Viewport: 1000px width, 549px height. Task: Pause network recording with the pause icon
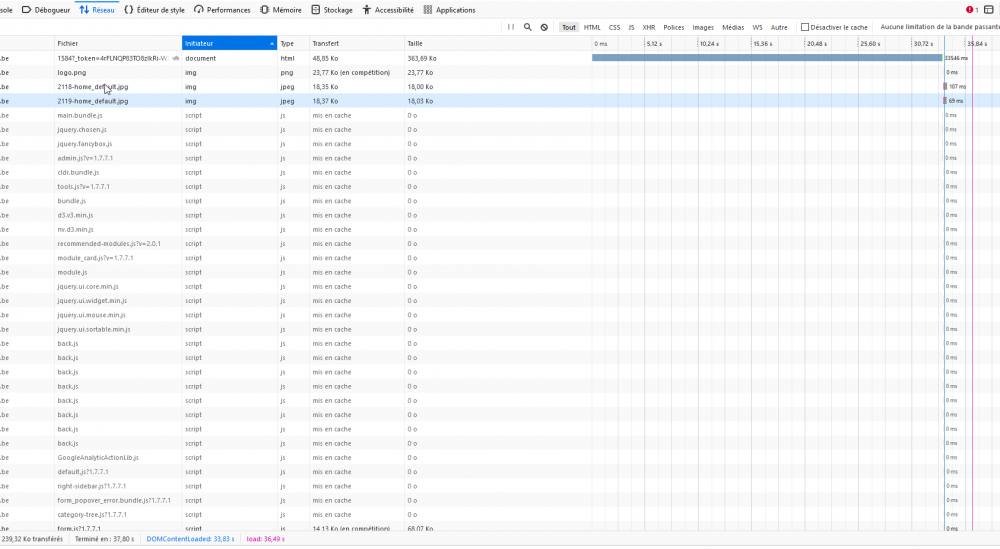coord(511,27)
